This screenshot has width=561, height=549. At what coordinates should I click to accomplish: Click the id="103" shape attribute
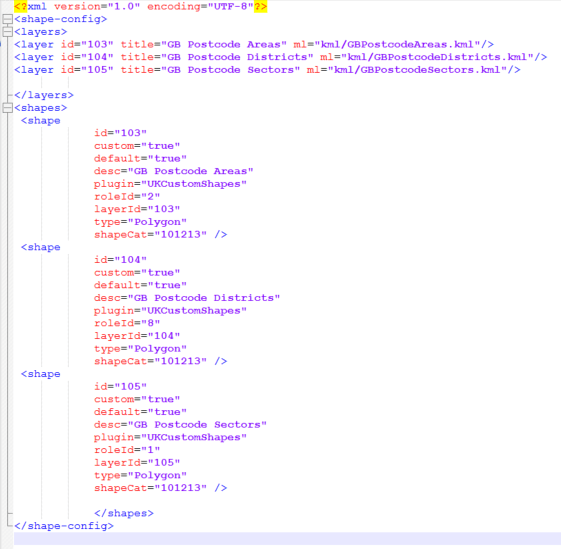[120, 133]
